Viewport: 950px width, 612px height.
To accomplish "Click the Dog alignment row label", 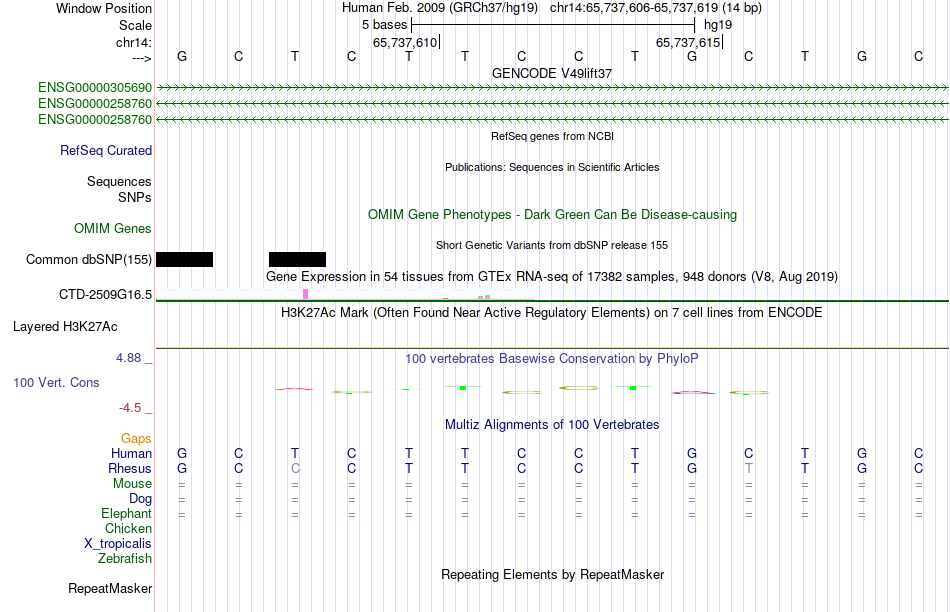I will click(x=141, y=499).
